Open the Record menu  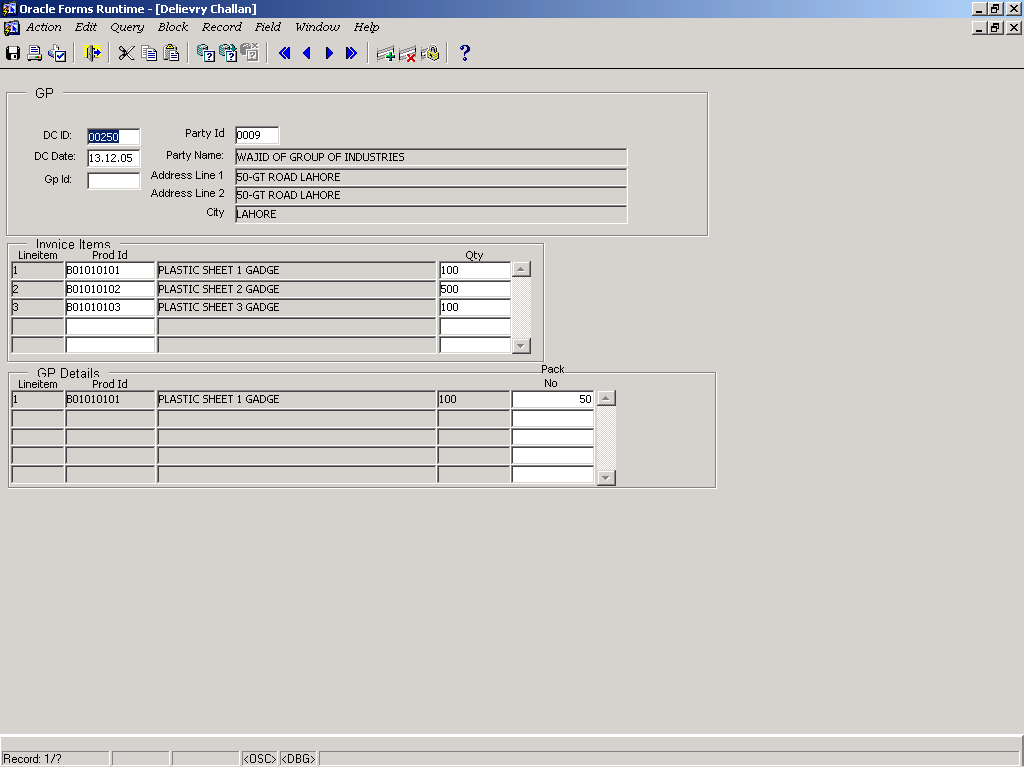pos(221,27)
